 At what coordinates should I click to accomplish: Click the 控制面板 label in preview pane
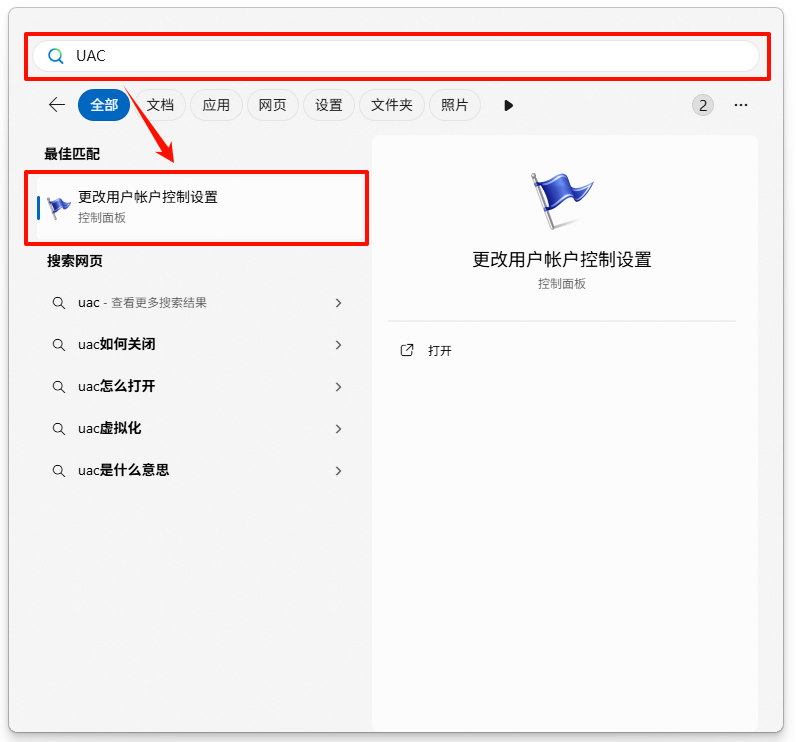pos(562,284)
